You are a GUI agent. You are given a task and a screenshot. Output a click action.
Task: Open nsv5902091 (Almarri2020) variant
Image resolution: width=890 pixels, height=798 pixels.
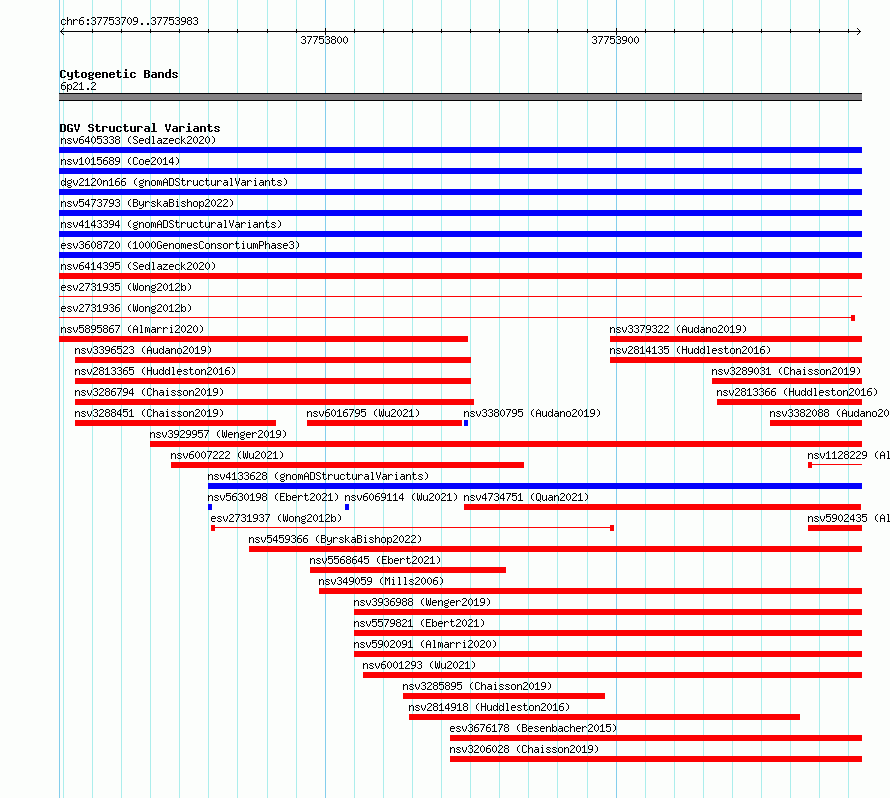[x=425, y=644]
